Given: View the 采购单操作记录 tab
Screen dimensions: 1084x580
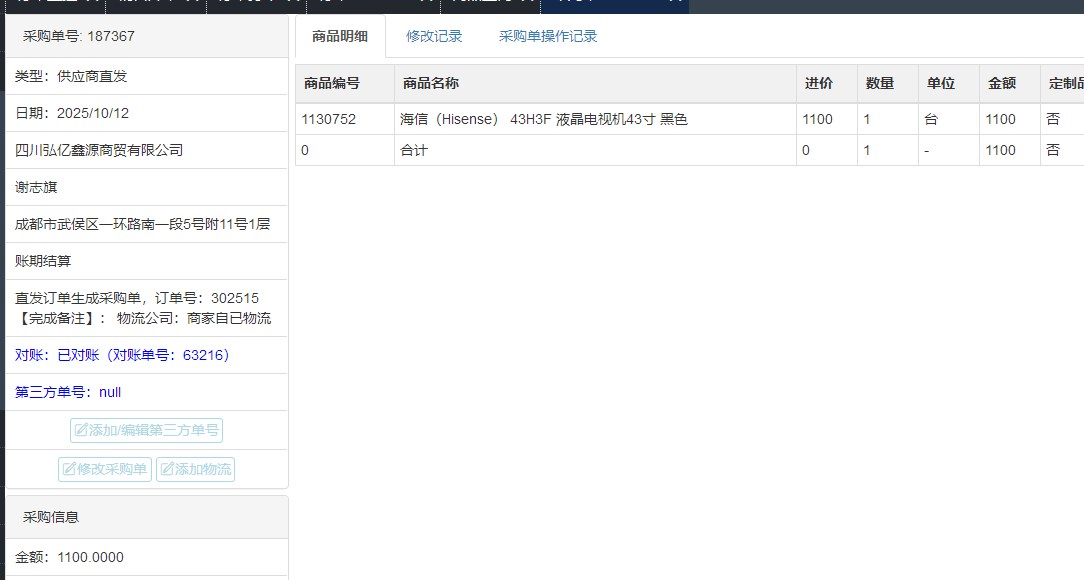Looking at the screenshot, I should [548, 36].
